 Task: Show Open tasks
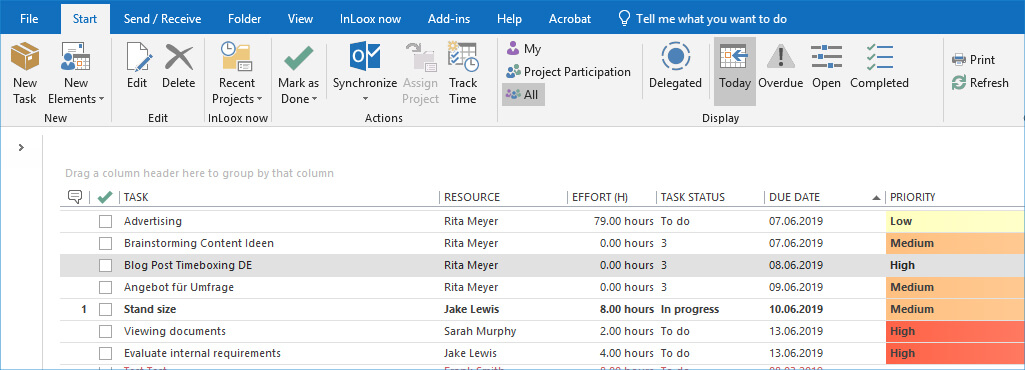(x=826, y=65)
